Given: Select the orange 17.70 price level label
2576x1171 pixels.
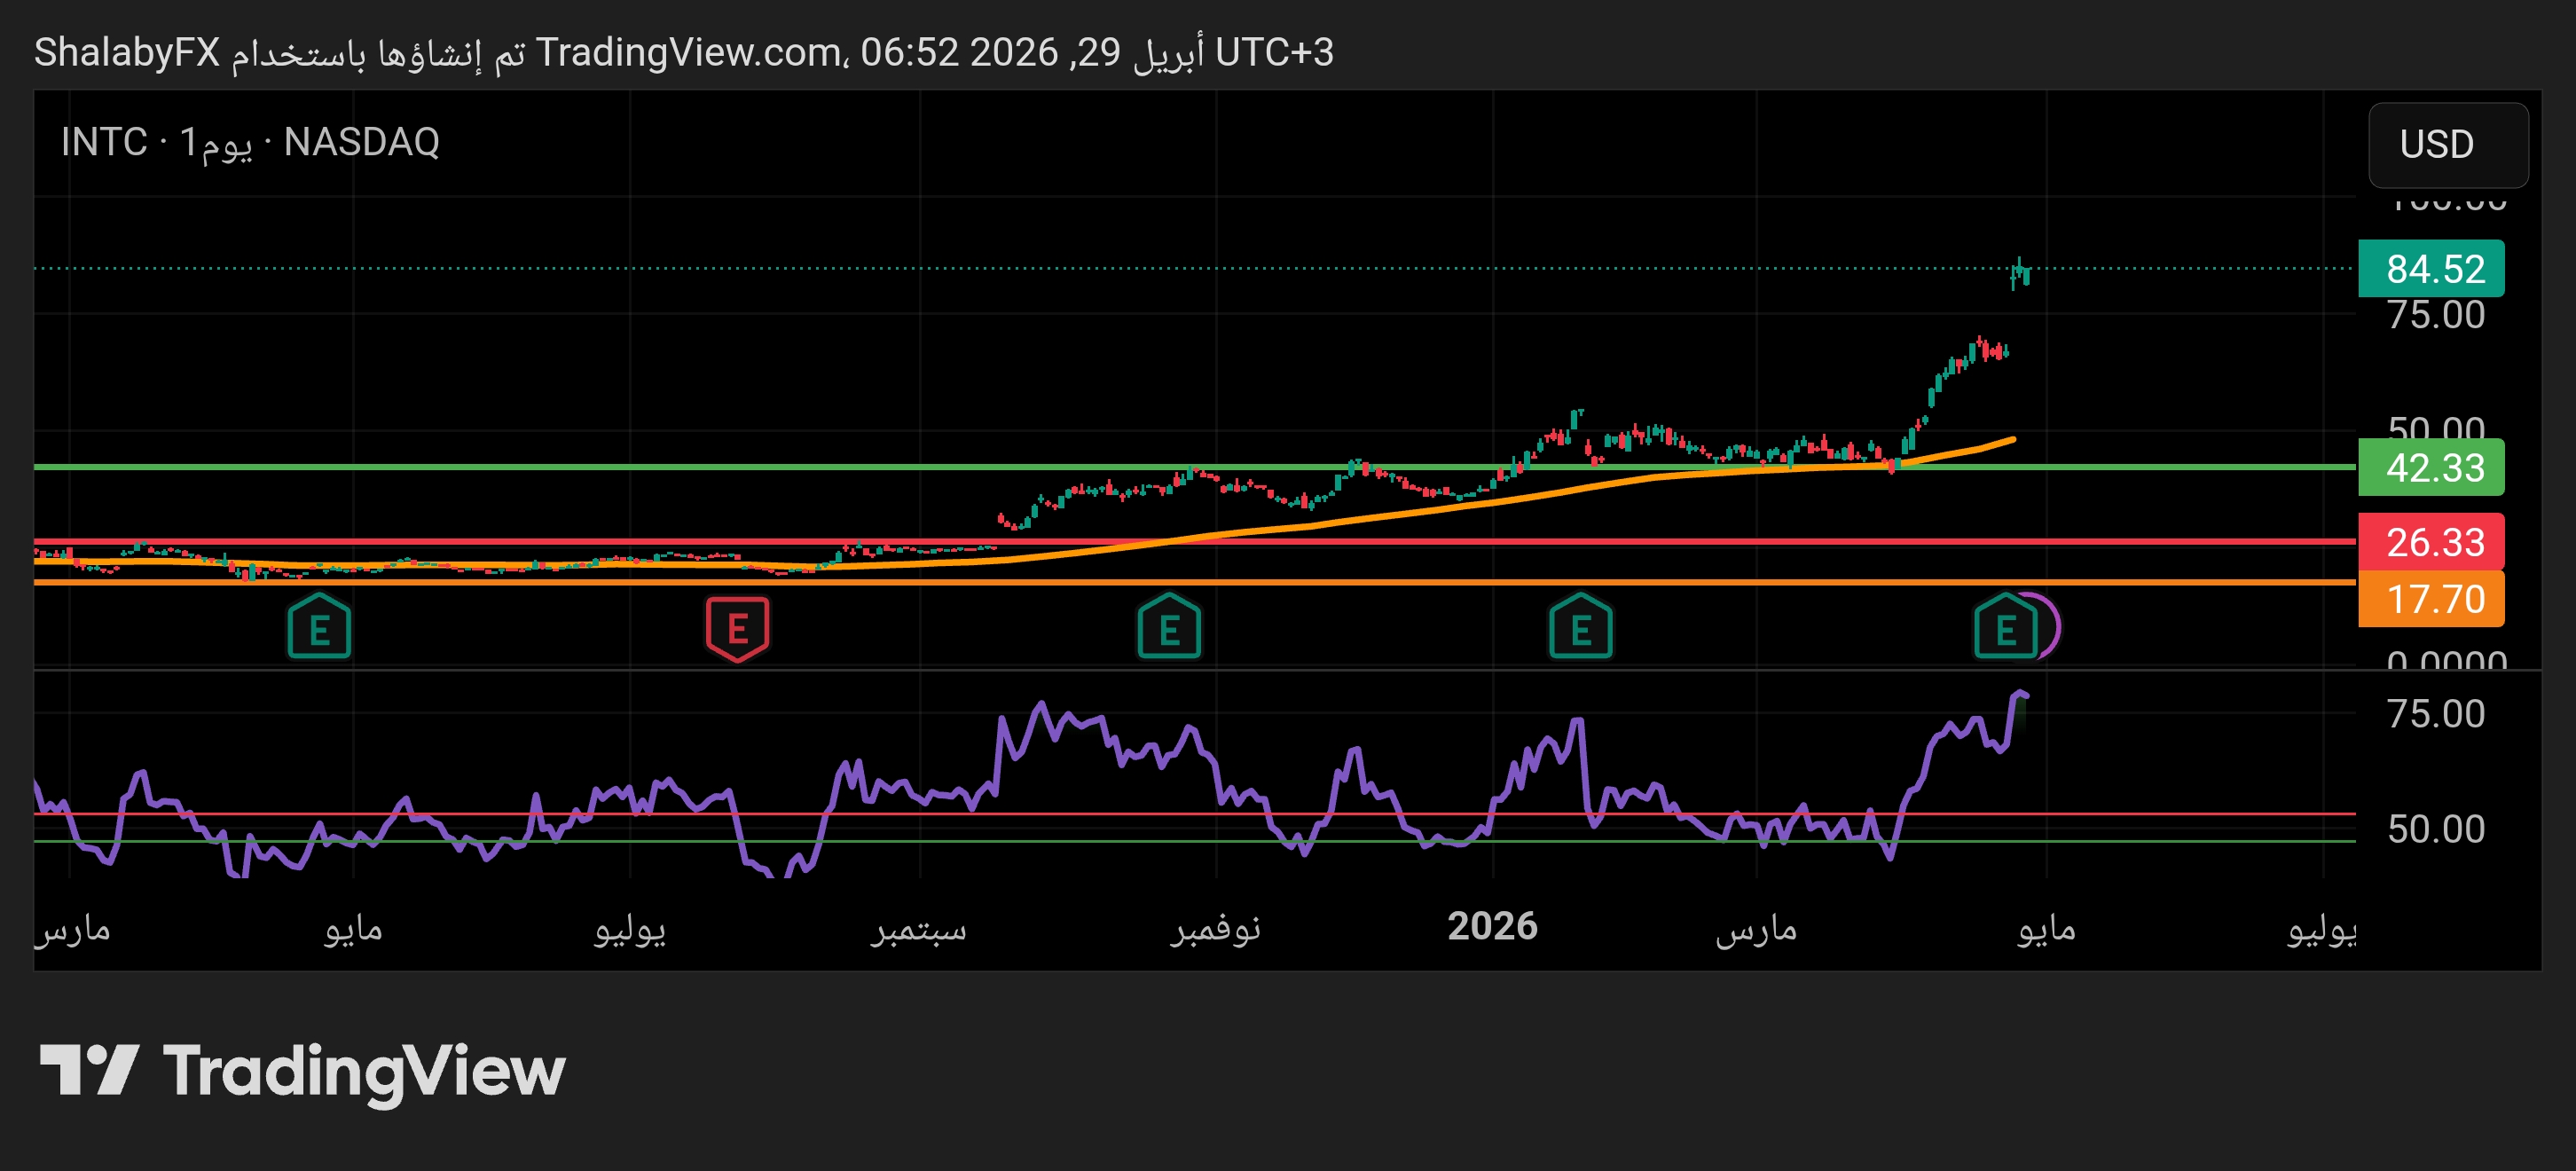Looking at the screenshot, I should coord(2431,598).
